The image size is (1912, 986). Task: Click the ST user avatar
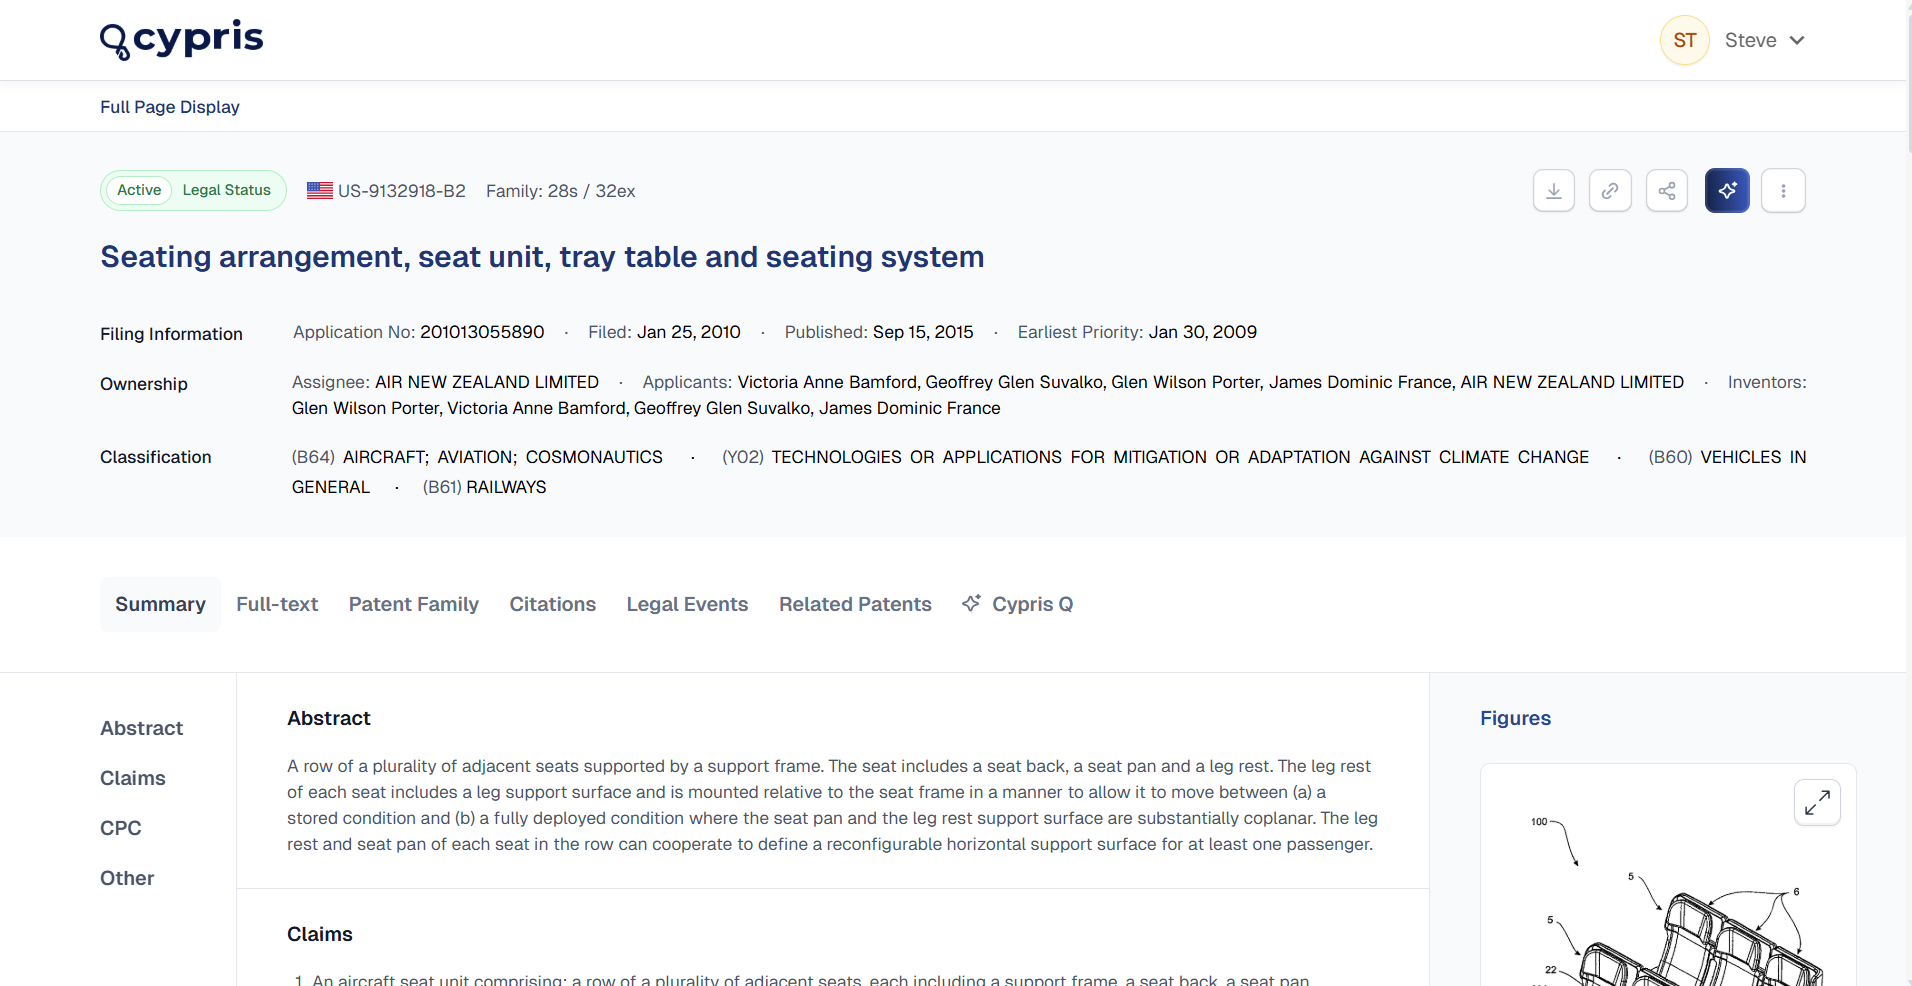[1685, 41]
